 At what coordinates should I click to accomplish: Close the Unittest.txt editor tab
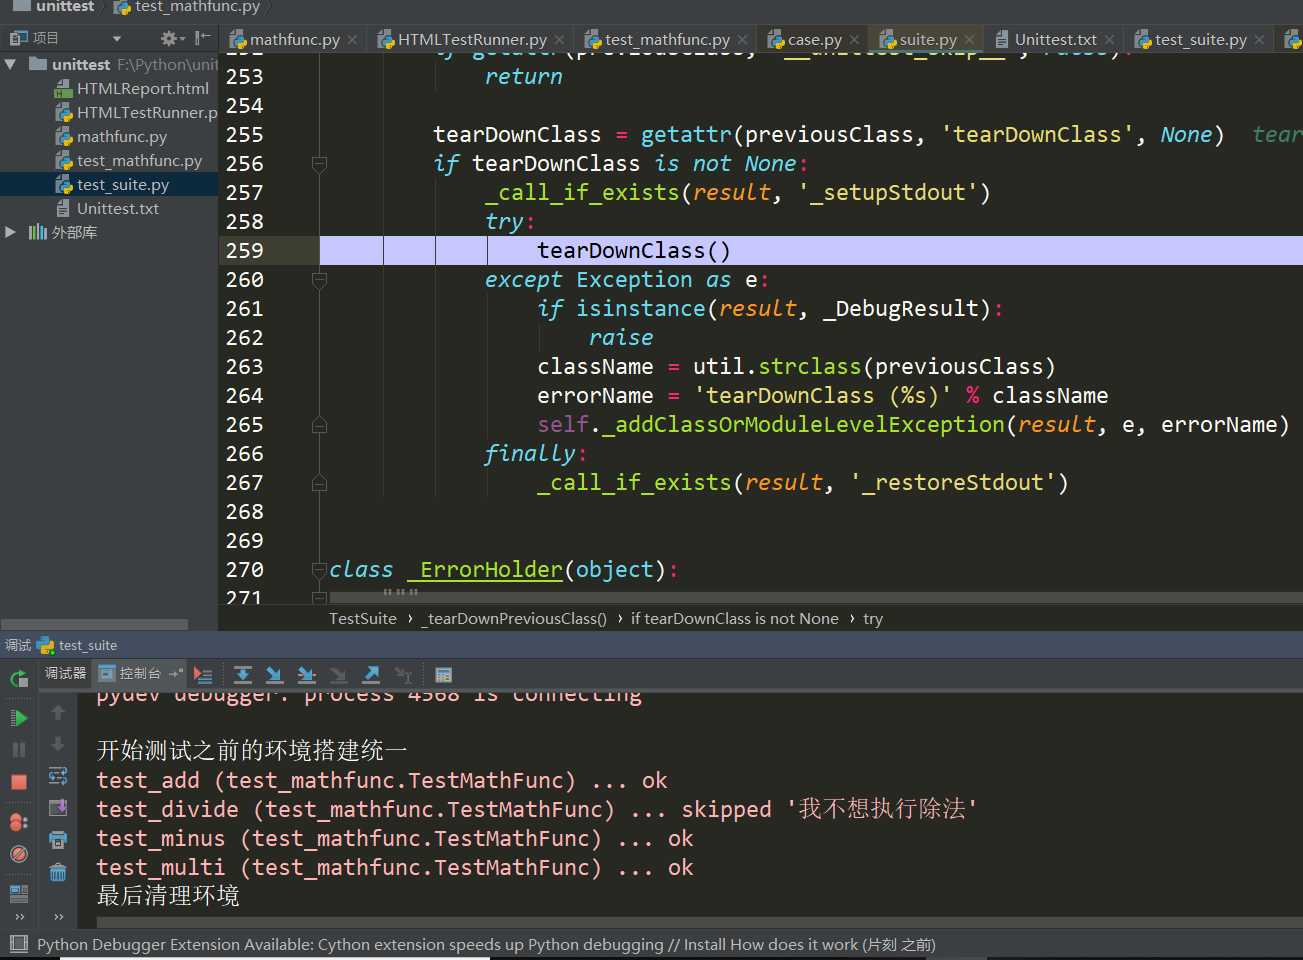(x=1109, y=40)
